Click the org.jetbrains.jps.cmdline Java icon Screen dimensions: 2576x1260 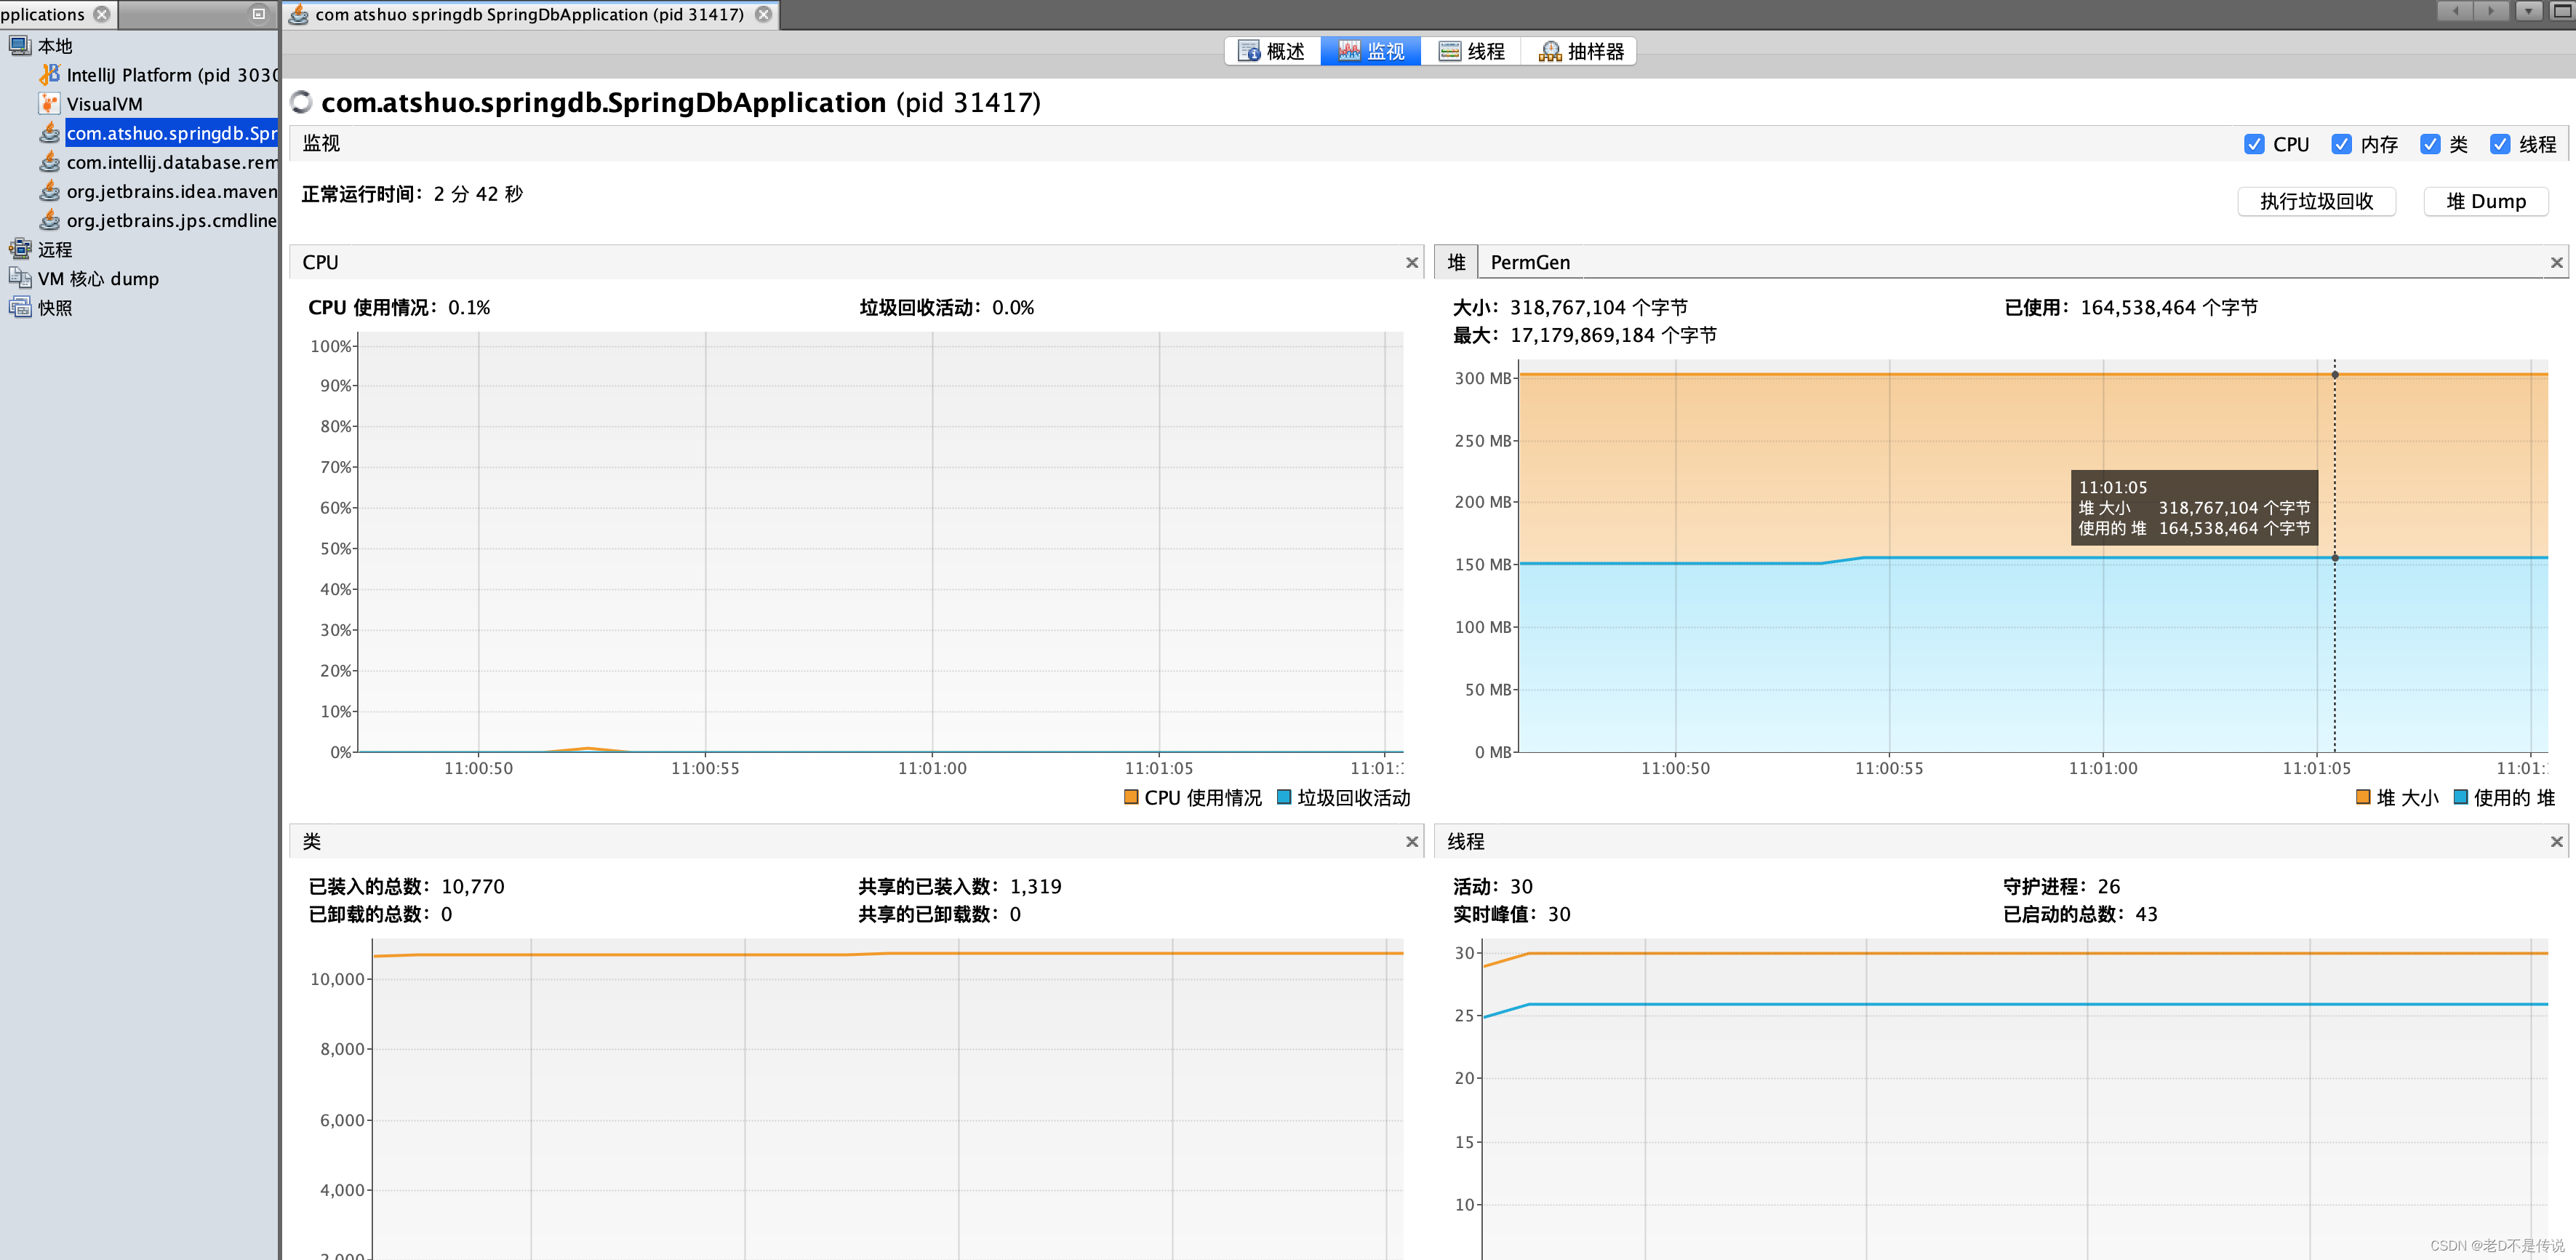click(x=49, y=219)
